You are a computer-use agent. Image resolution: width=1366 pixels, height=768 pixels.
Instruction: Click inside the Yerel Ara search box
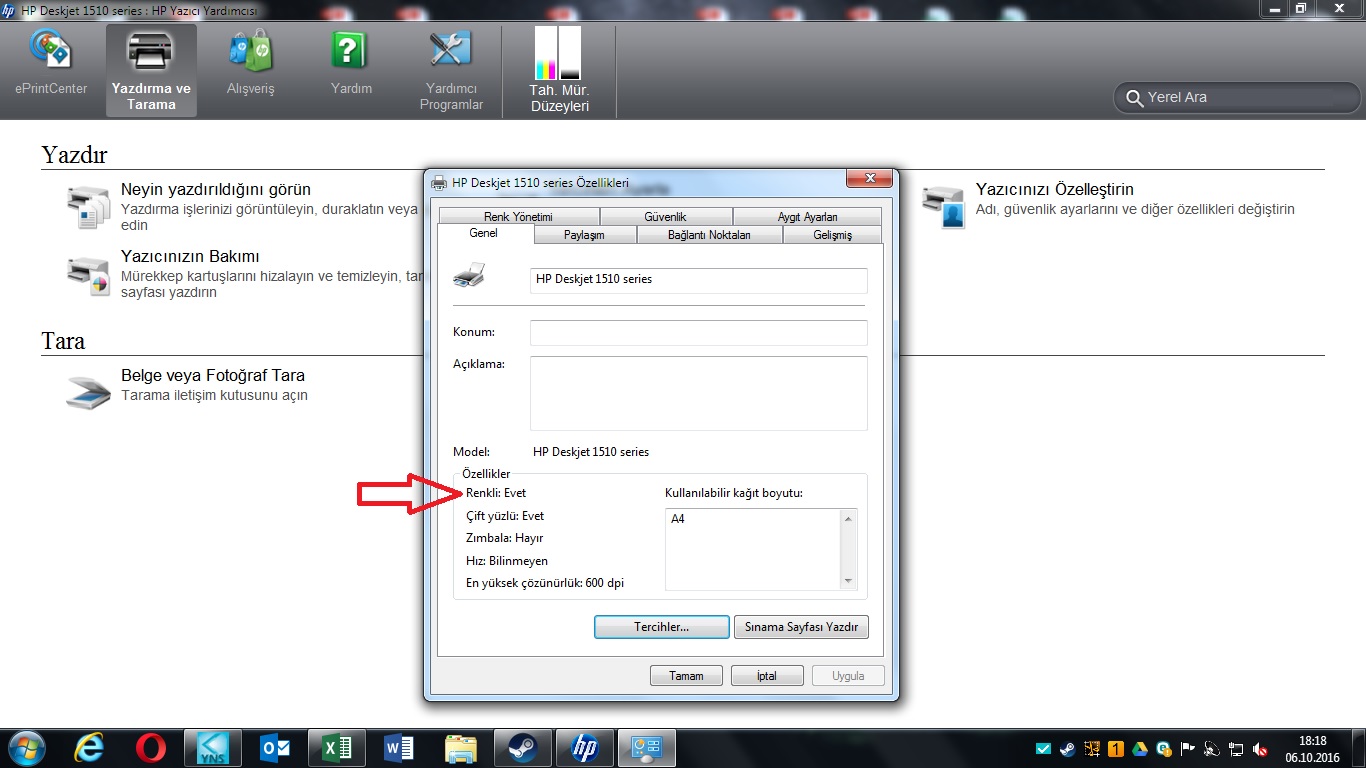1238,97
